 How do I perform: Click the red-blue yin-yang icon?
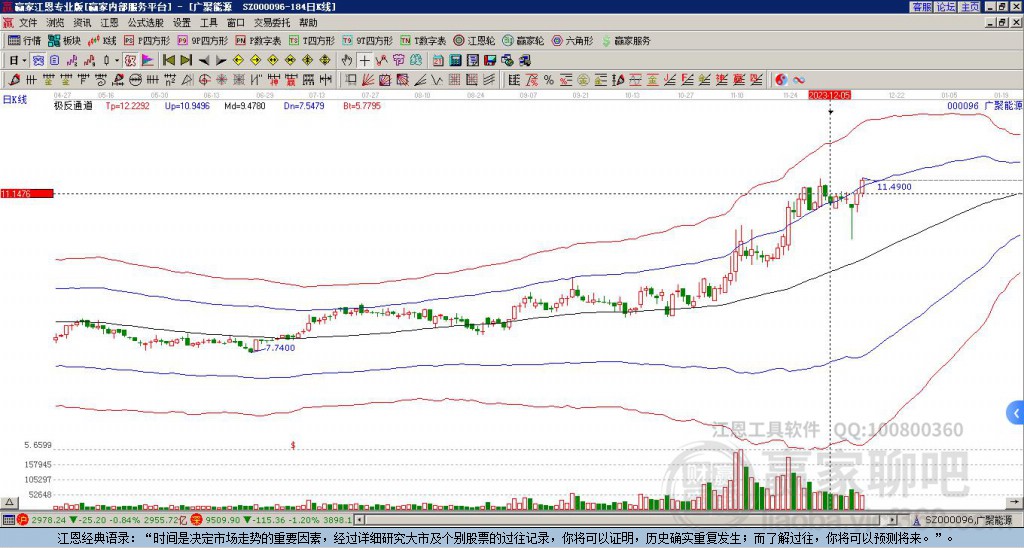click(781, 80)
